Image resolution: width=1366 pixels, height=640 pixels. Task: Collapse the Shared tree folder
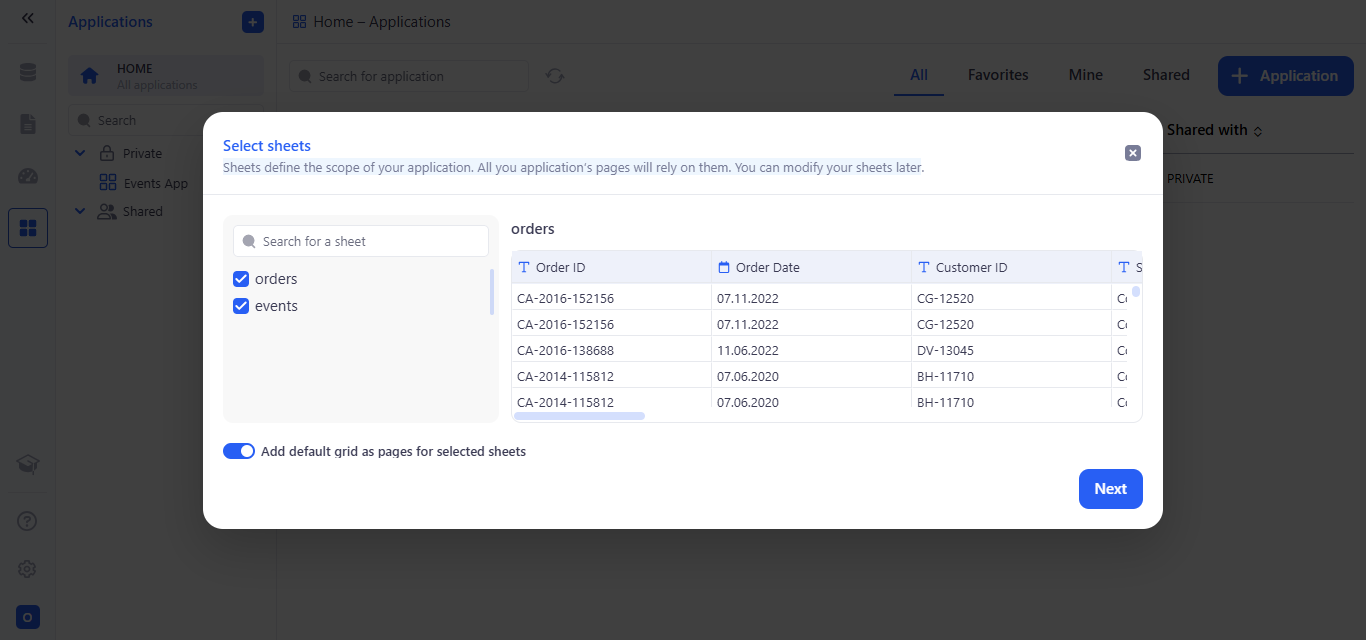[x=81, y=211]
